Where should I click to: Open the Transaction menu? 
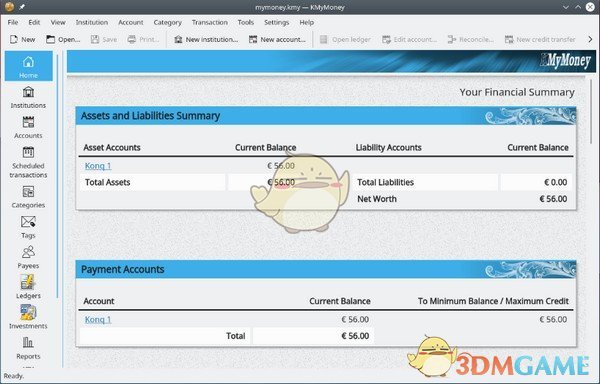[x=210, y=23]
